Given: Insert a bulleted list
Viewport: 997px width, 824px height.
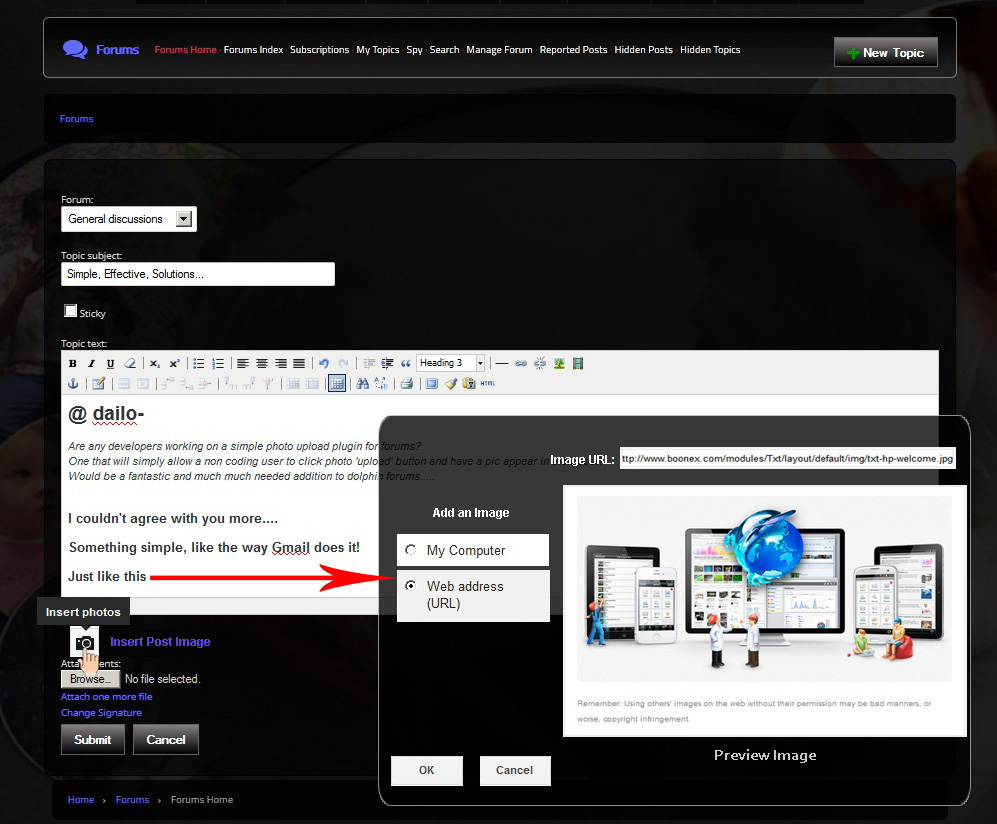Looking at the screenshot, I should click(x=199, y=363).
